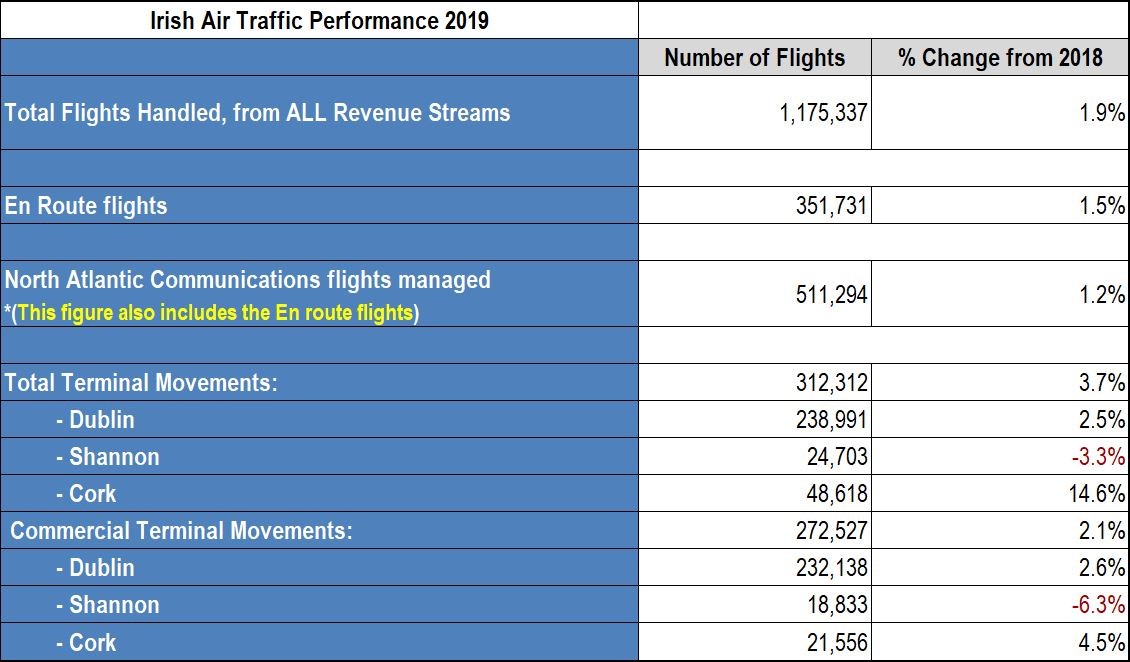Click the Shannon label under Commercial Terminal Movements
The height and width of the screenshot is (662, 1130).
(107, 604)
